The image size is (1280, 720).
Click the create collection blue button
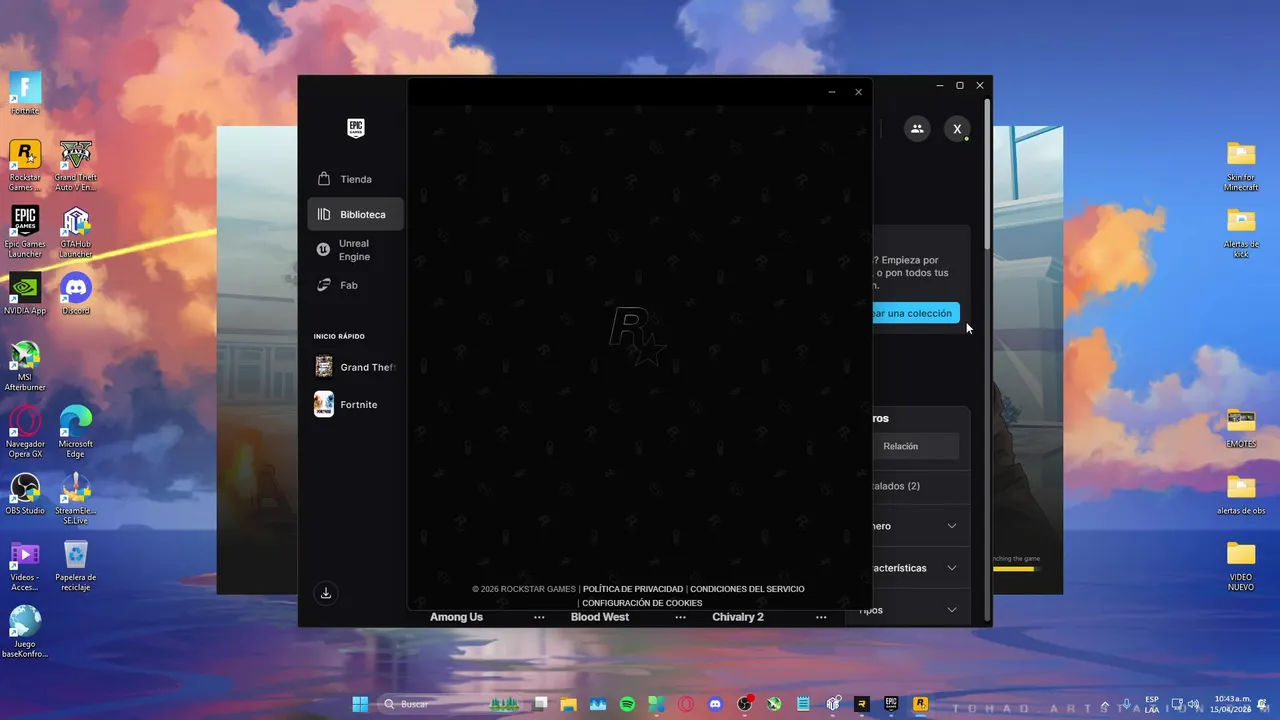pyautogui.click(x=914, y=313)
